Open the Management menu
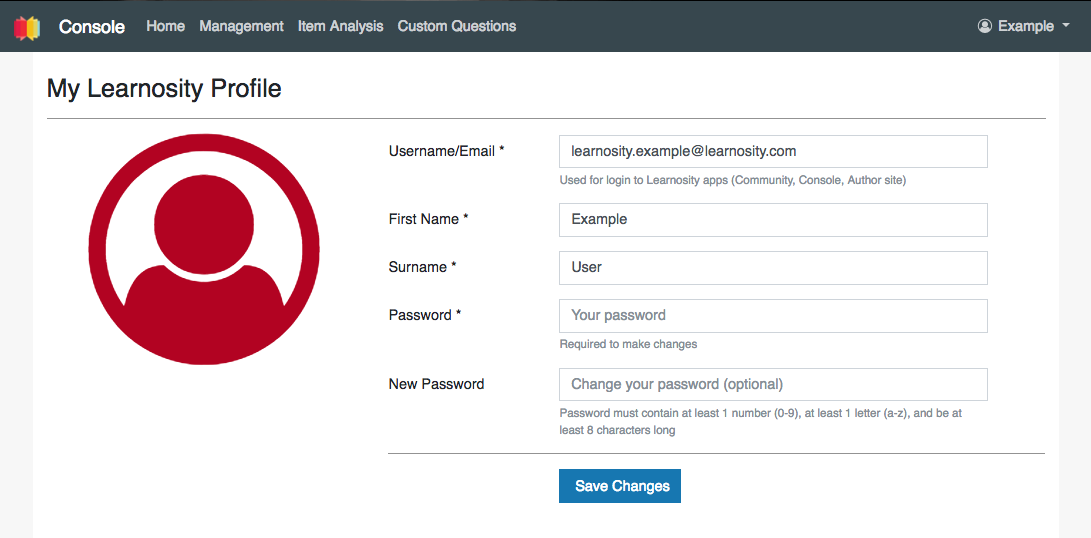 click(241, 26)
